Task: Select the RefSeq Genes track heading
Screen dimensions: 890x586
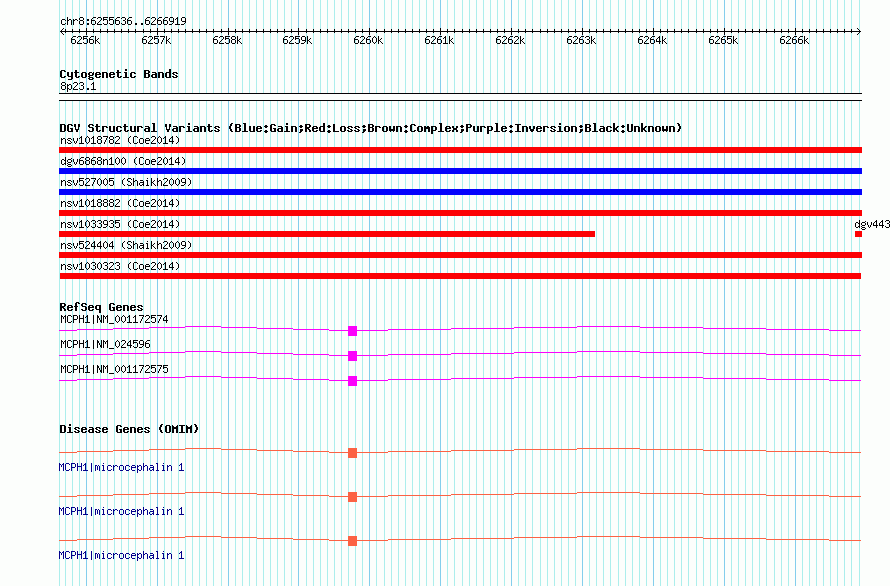Action: coord(101,307)
